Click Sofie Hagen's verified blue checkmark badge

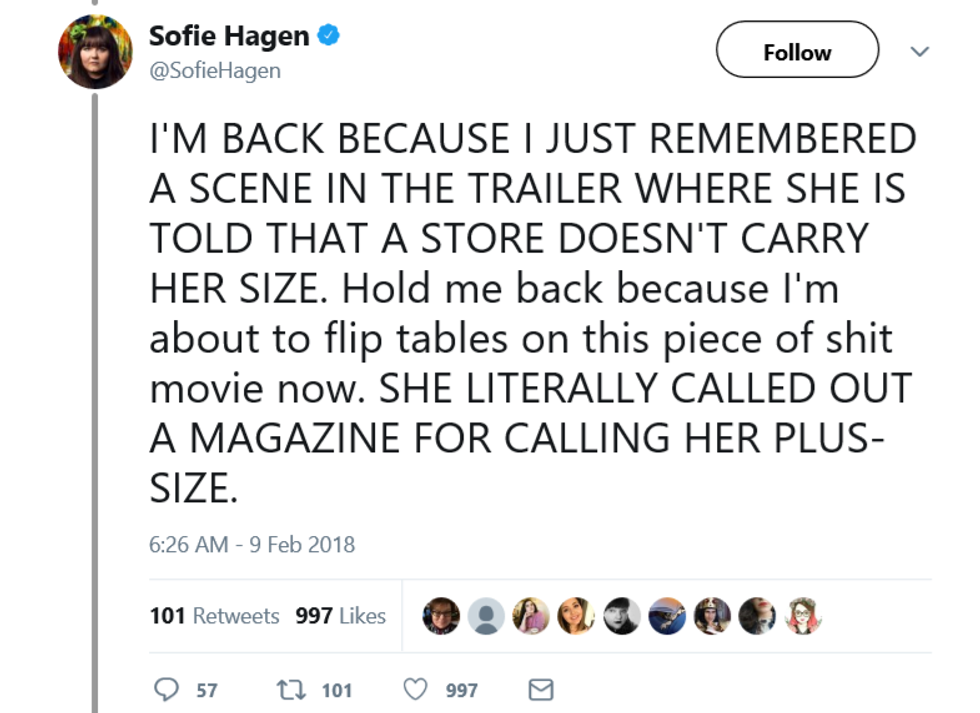click(328, 34)
